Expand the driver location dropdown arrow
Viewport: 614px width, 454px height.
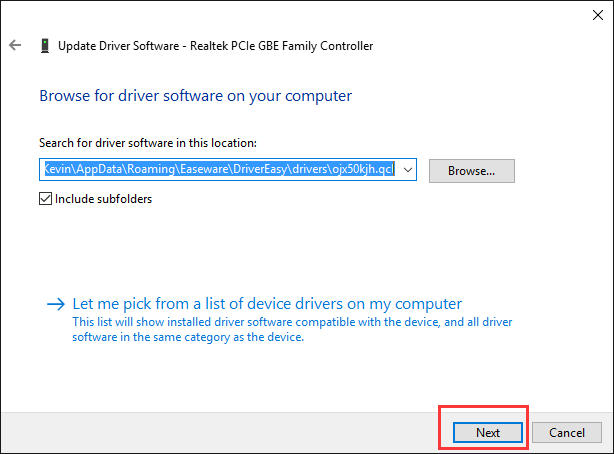408,170
